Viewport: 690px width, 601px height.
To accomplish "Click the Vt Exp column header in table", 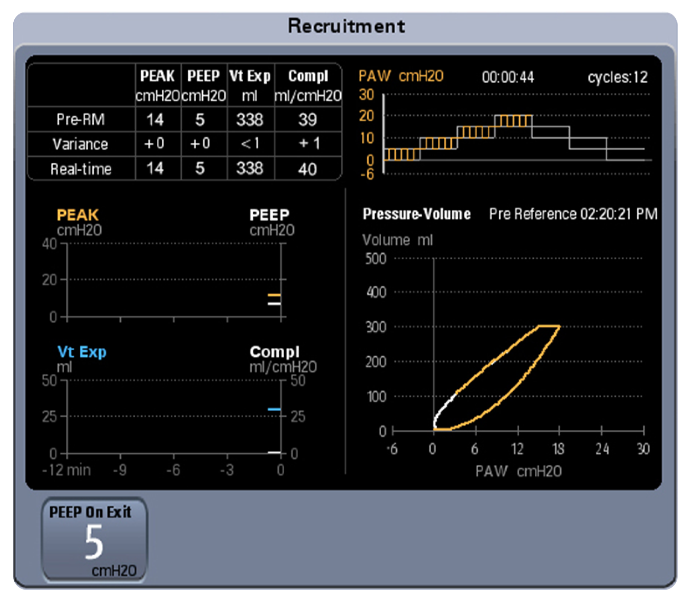I will 250,84.
